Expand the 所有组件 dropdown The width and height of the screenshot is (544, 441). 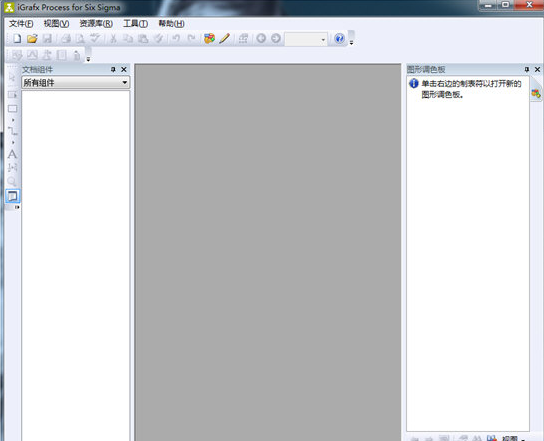tap(125, 83)
